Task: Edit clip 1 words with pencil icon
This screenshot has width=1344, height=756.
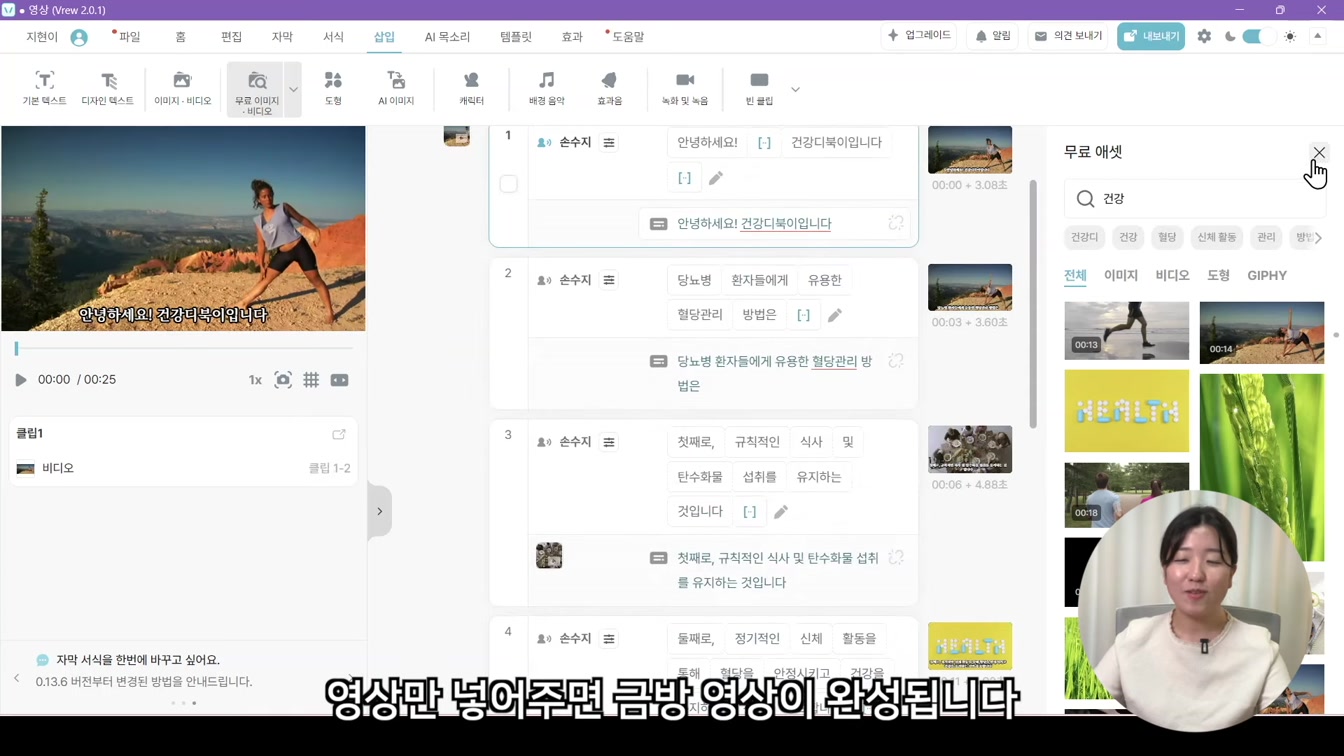Action: point(716,178)
